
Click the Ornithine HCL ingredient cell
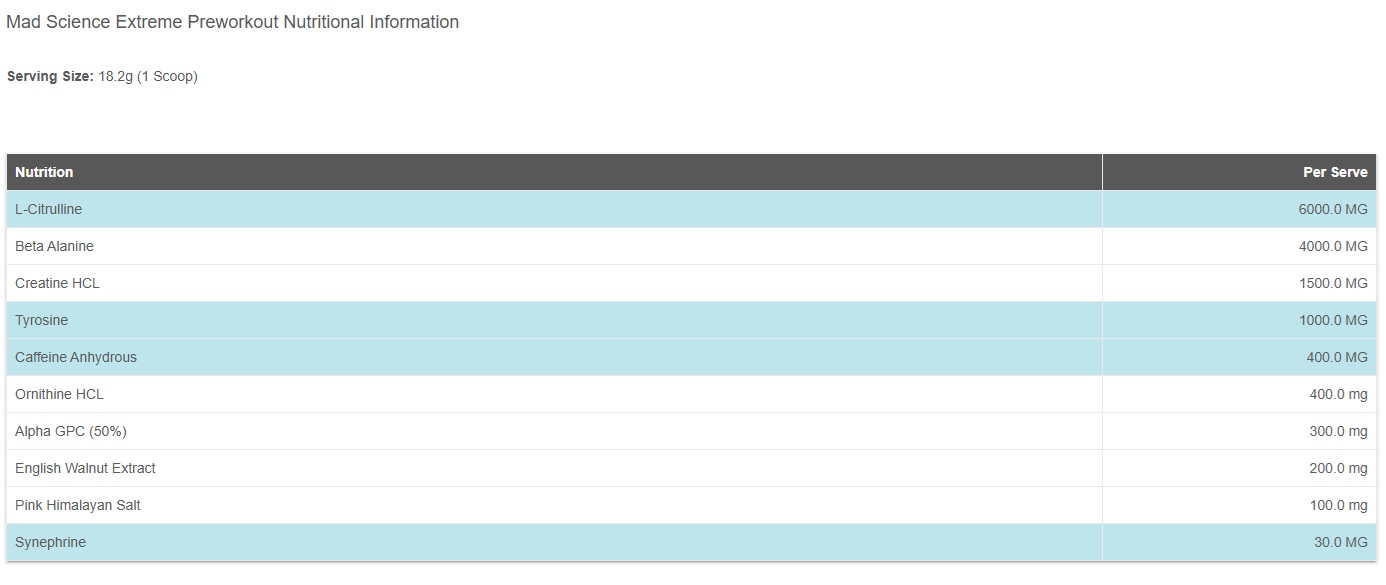click(x=59, y=394)
